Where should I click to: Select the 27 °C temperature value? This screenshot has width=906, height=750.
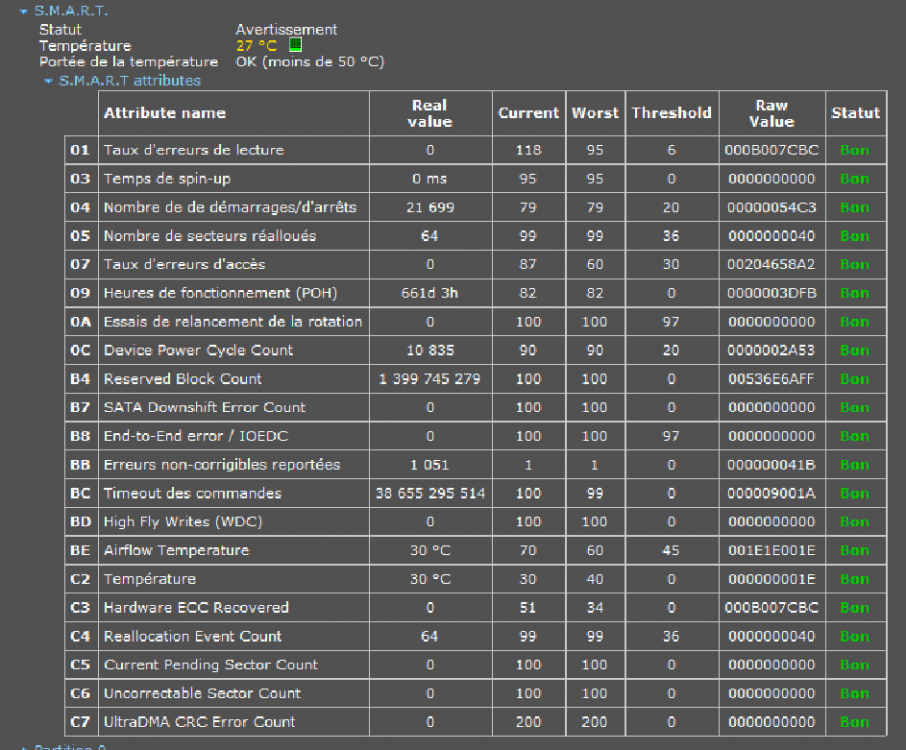click(x=257, y=46)
